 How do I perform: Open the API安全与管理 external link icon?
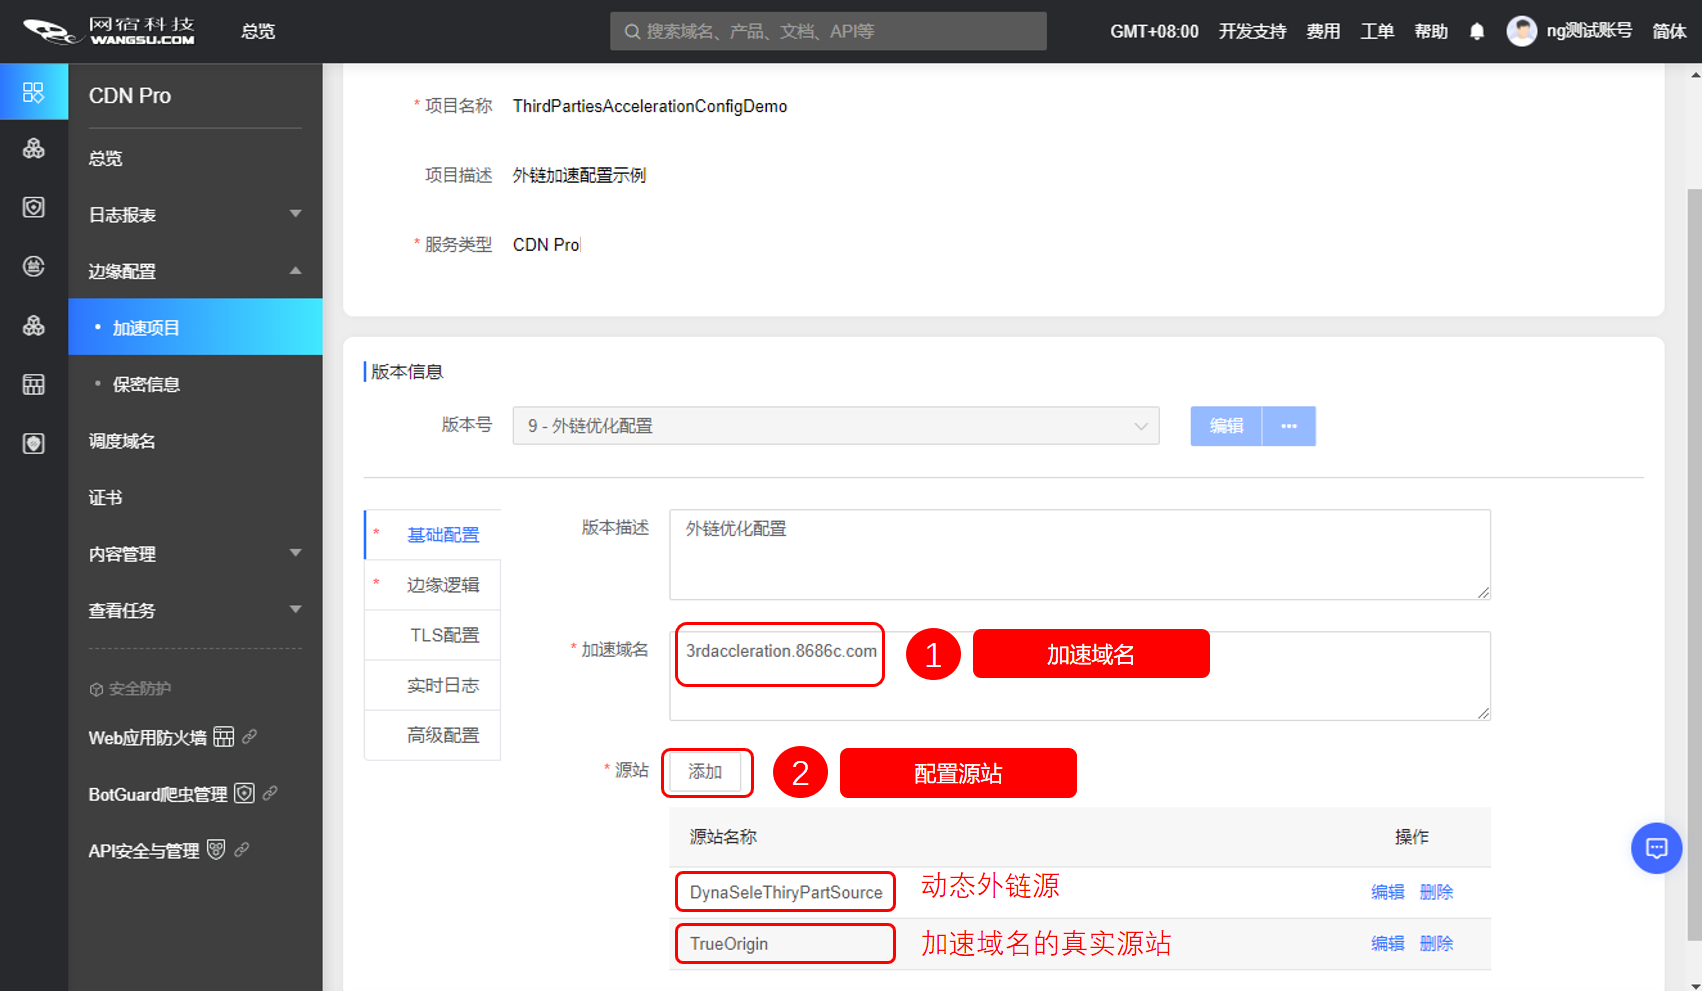click(242, 850)
